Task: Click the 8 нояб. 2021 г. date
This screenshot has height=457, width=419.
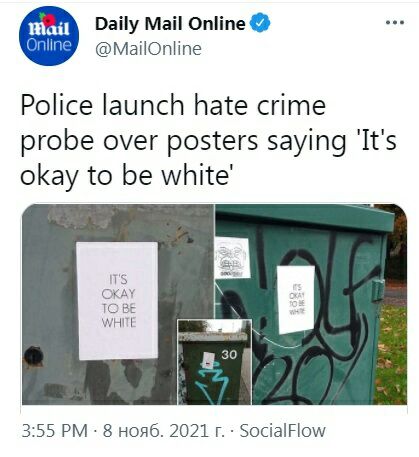Action: 163,430
